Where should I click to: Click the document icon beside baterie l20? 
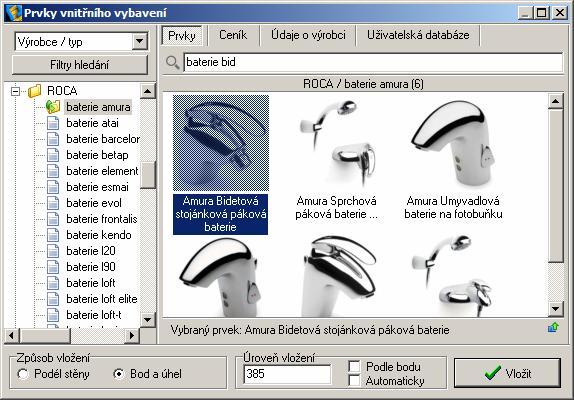53,251
